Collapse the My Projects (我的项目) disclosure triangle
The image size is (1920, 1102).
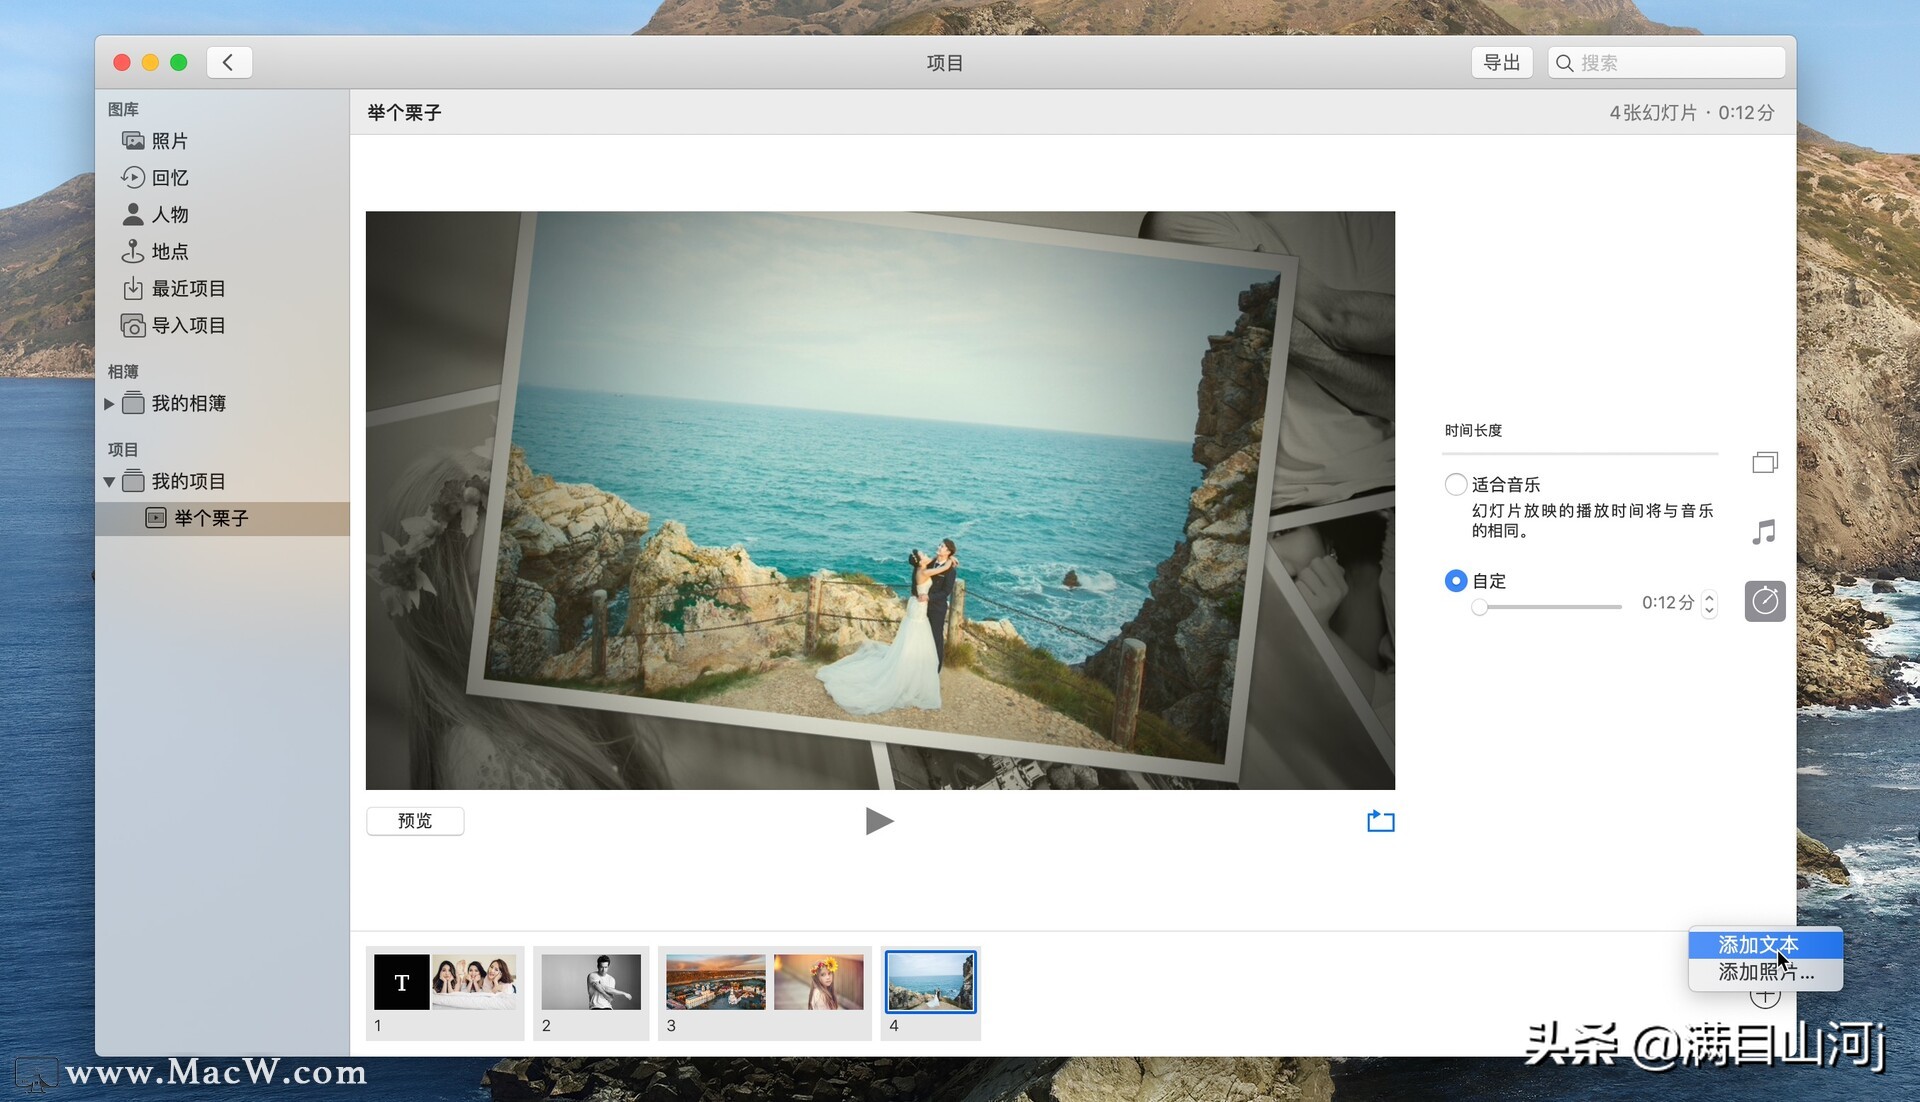pyautogui.click(x=109, y=481)
